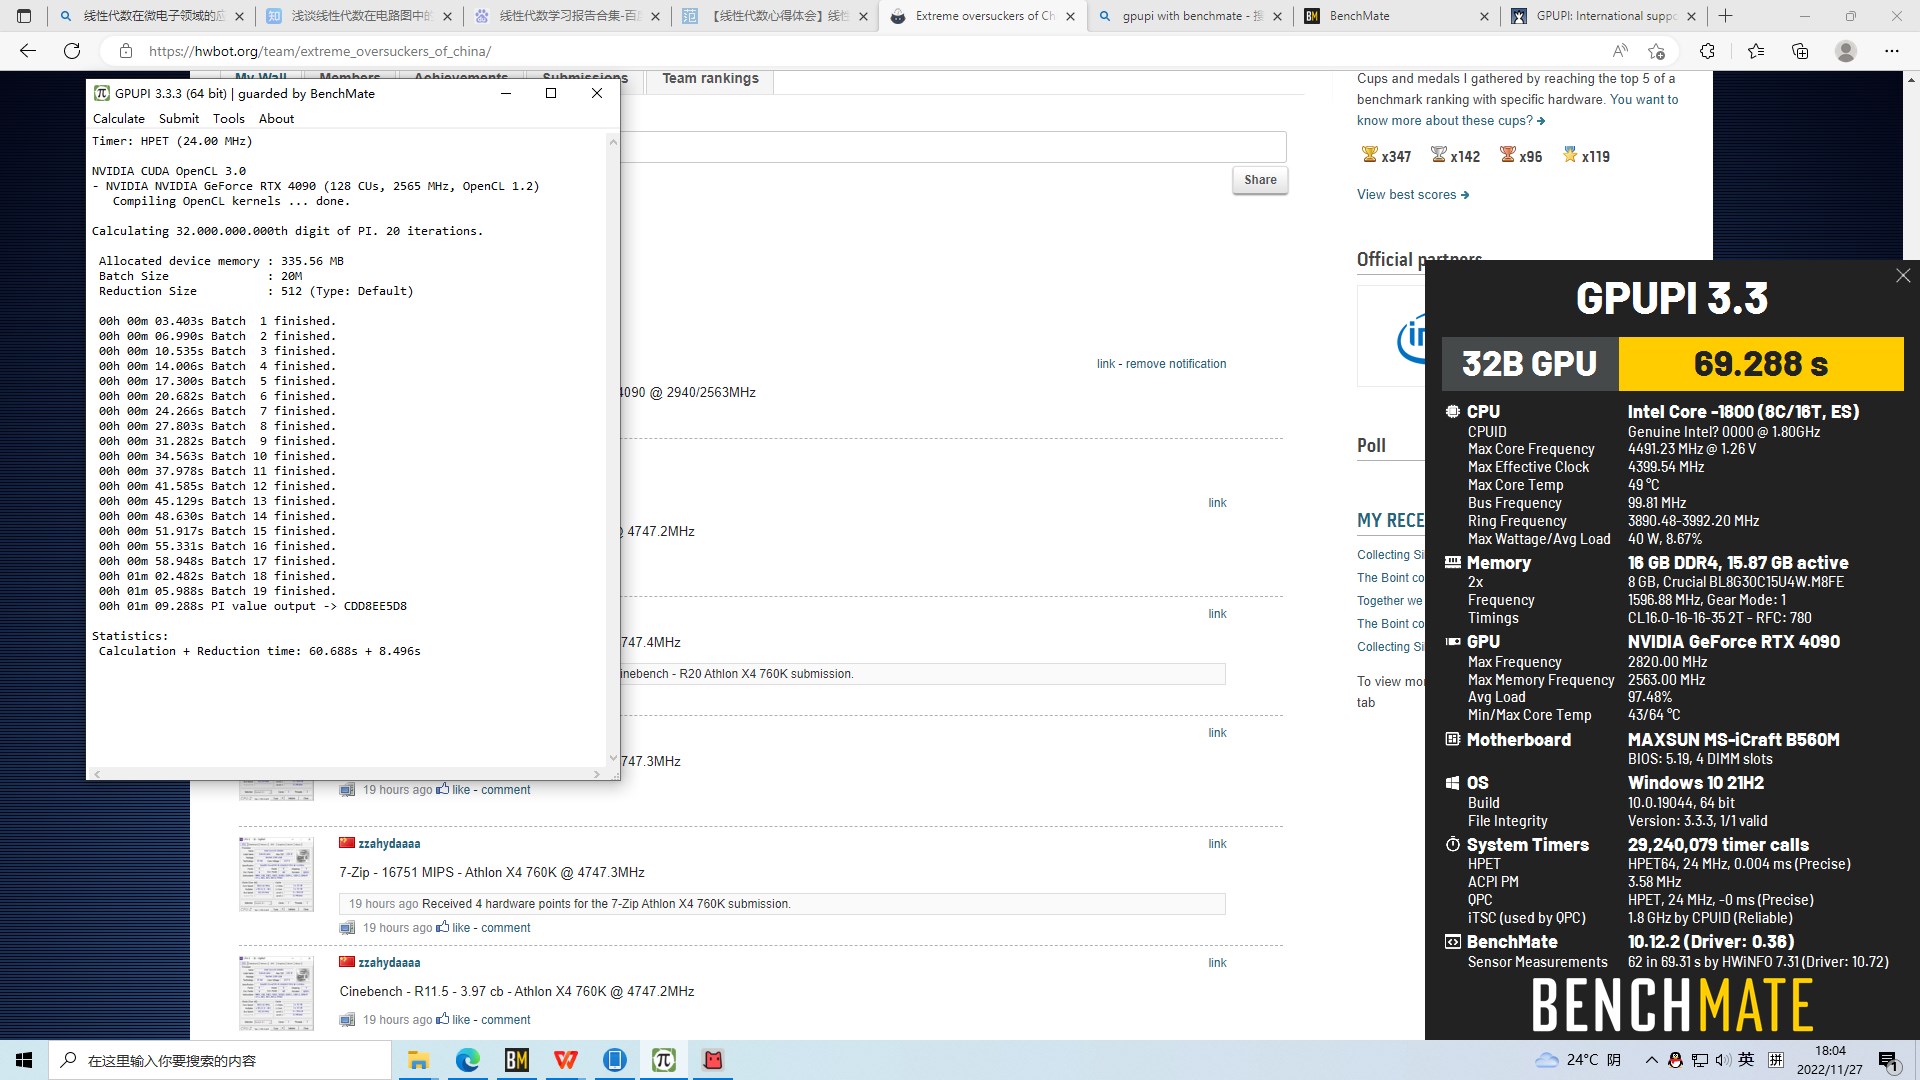Open File Explorer from the taskbar
This screenshot has width=1920, height=1080.
coord(418,1060)
